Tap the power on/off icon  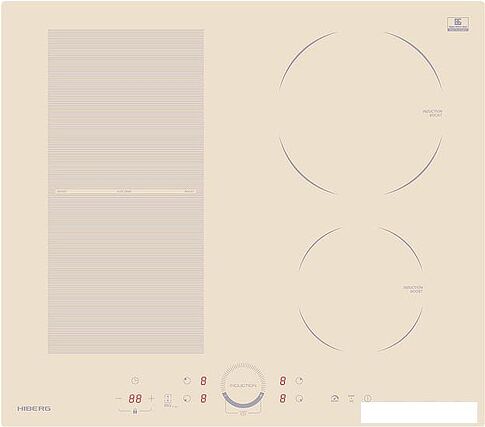(x=367, y=398)
